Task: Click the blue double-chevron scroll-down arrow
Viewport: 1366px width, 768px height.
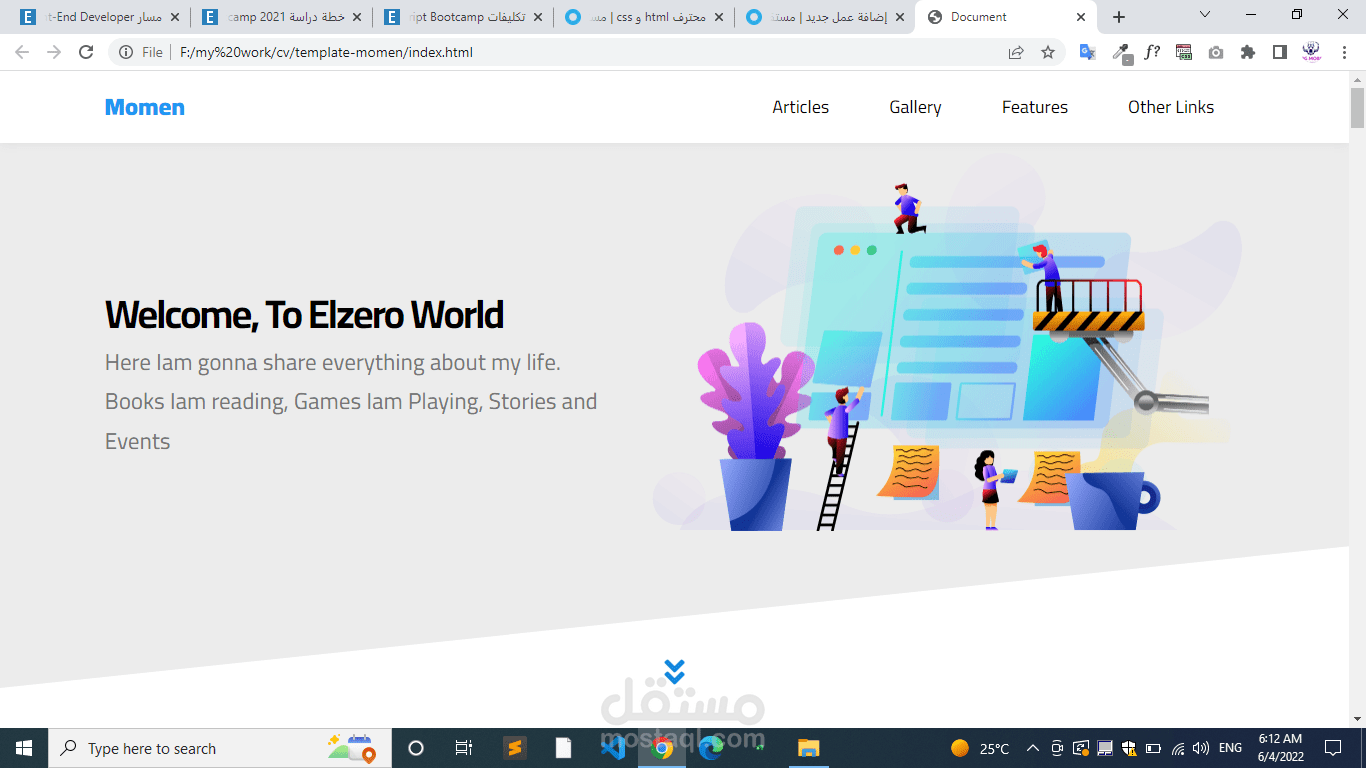Action: click(x=674, y=672)
